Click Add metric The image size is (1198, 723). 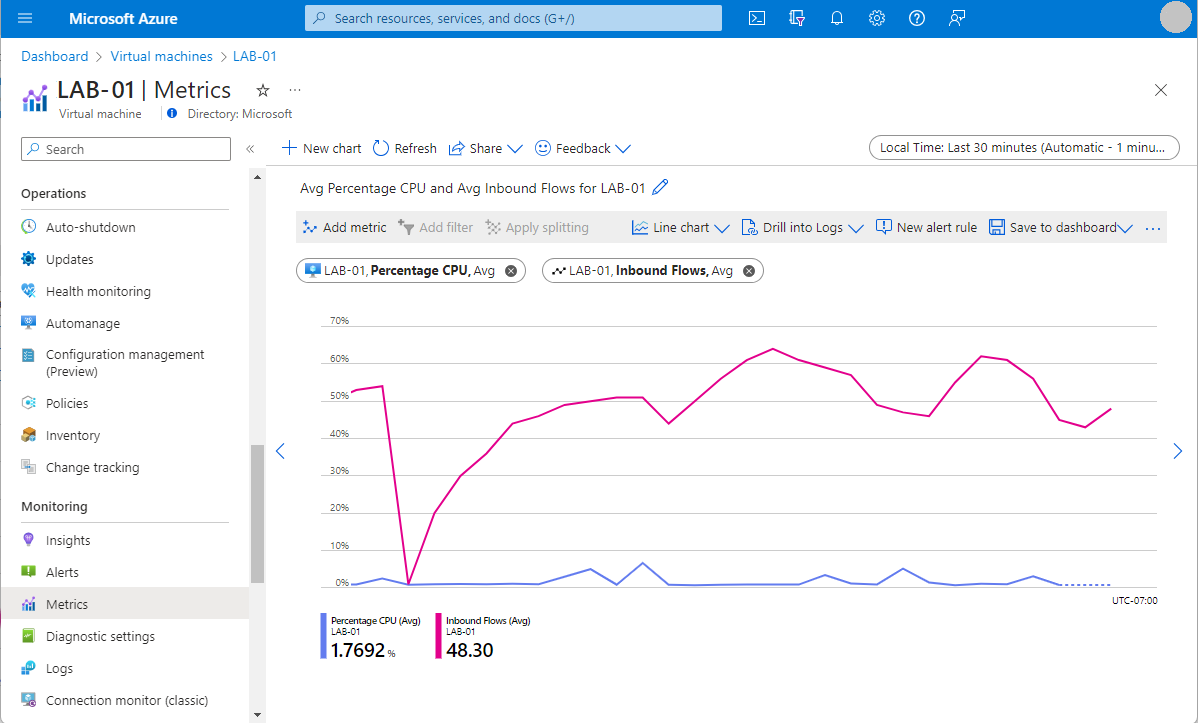coord(345,228)
